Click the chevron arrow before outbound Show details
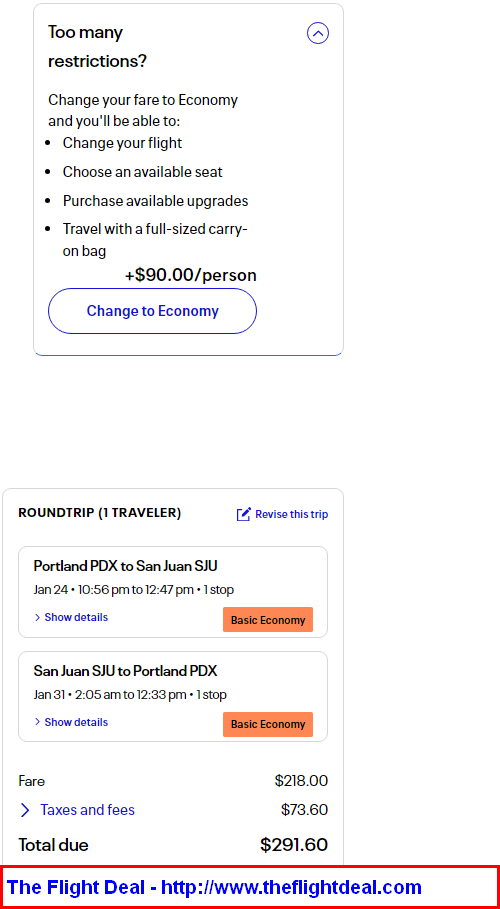The width and height of the screenshot is (500, 909). [38, 617]
